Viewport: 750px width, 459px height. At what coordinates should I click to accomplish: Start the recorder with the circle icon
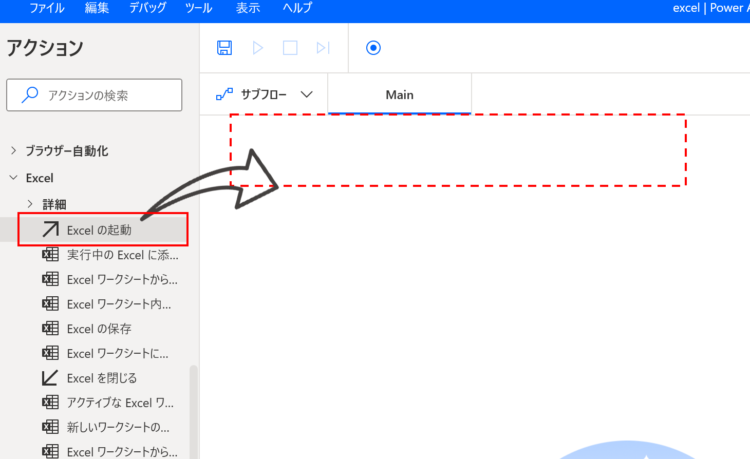coord(373,48)
